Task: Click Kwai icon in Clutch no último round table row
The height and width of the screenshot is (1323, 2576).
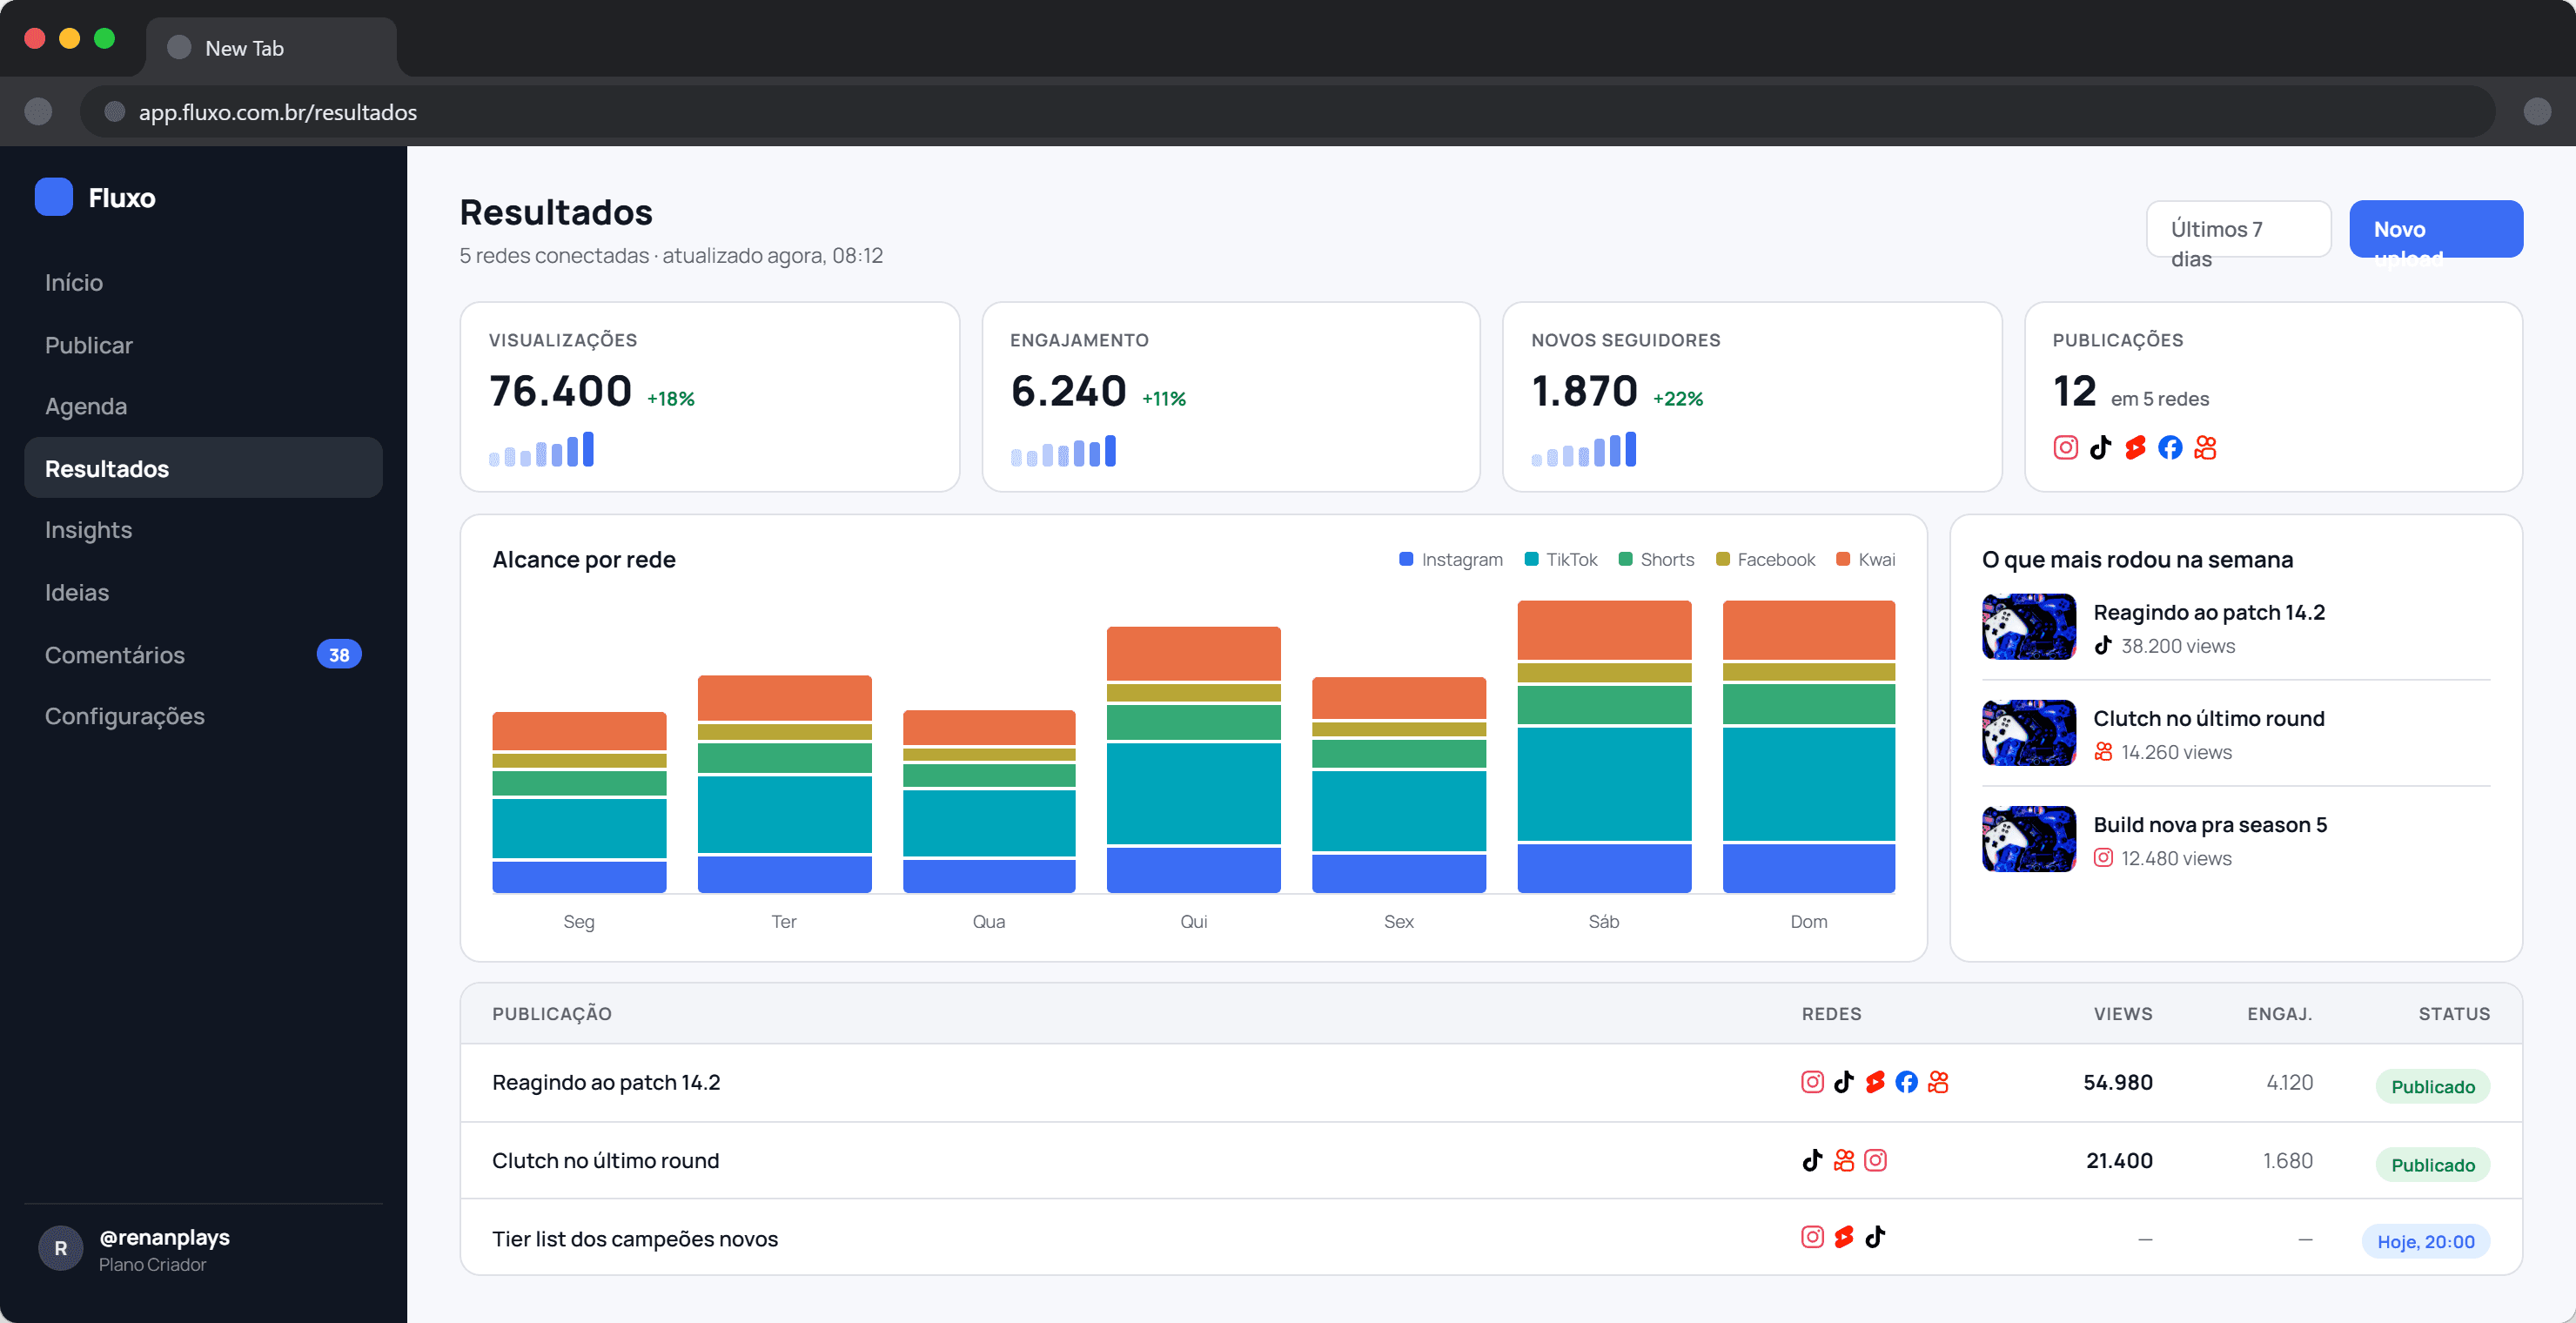Action: (1844, 1160)
